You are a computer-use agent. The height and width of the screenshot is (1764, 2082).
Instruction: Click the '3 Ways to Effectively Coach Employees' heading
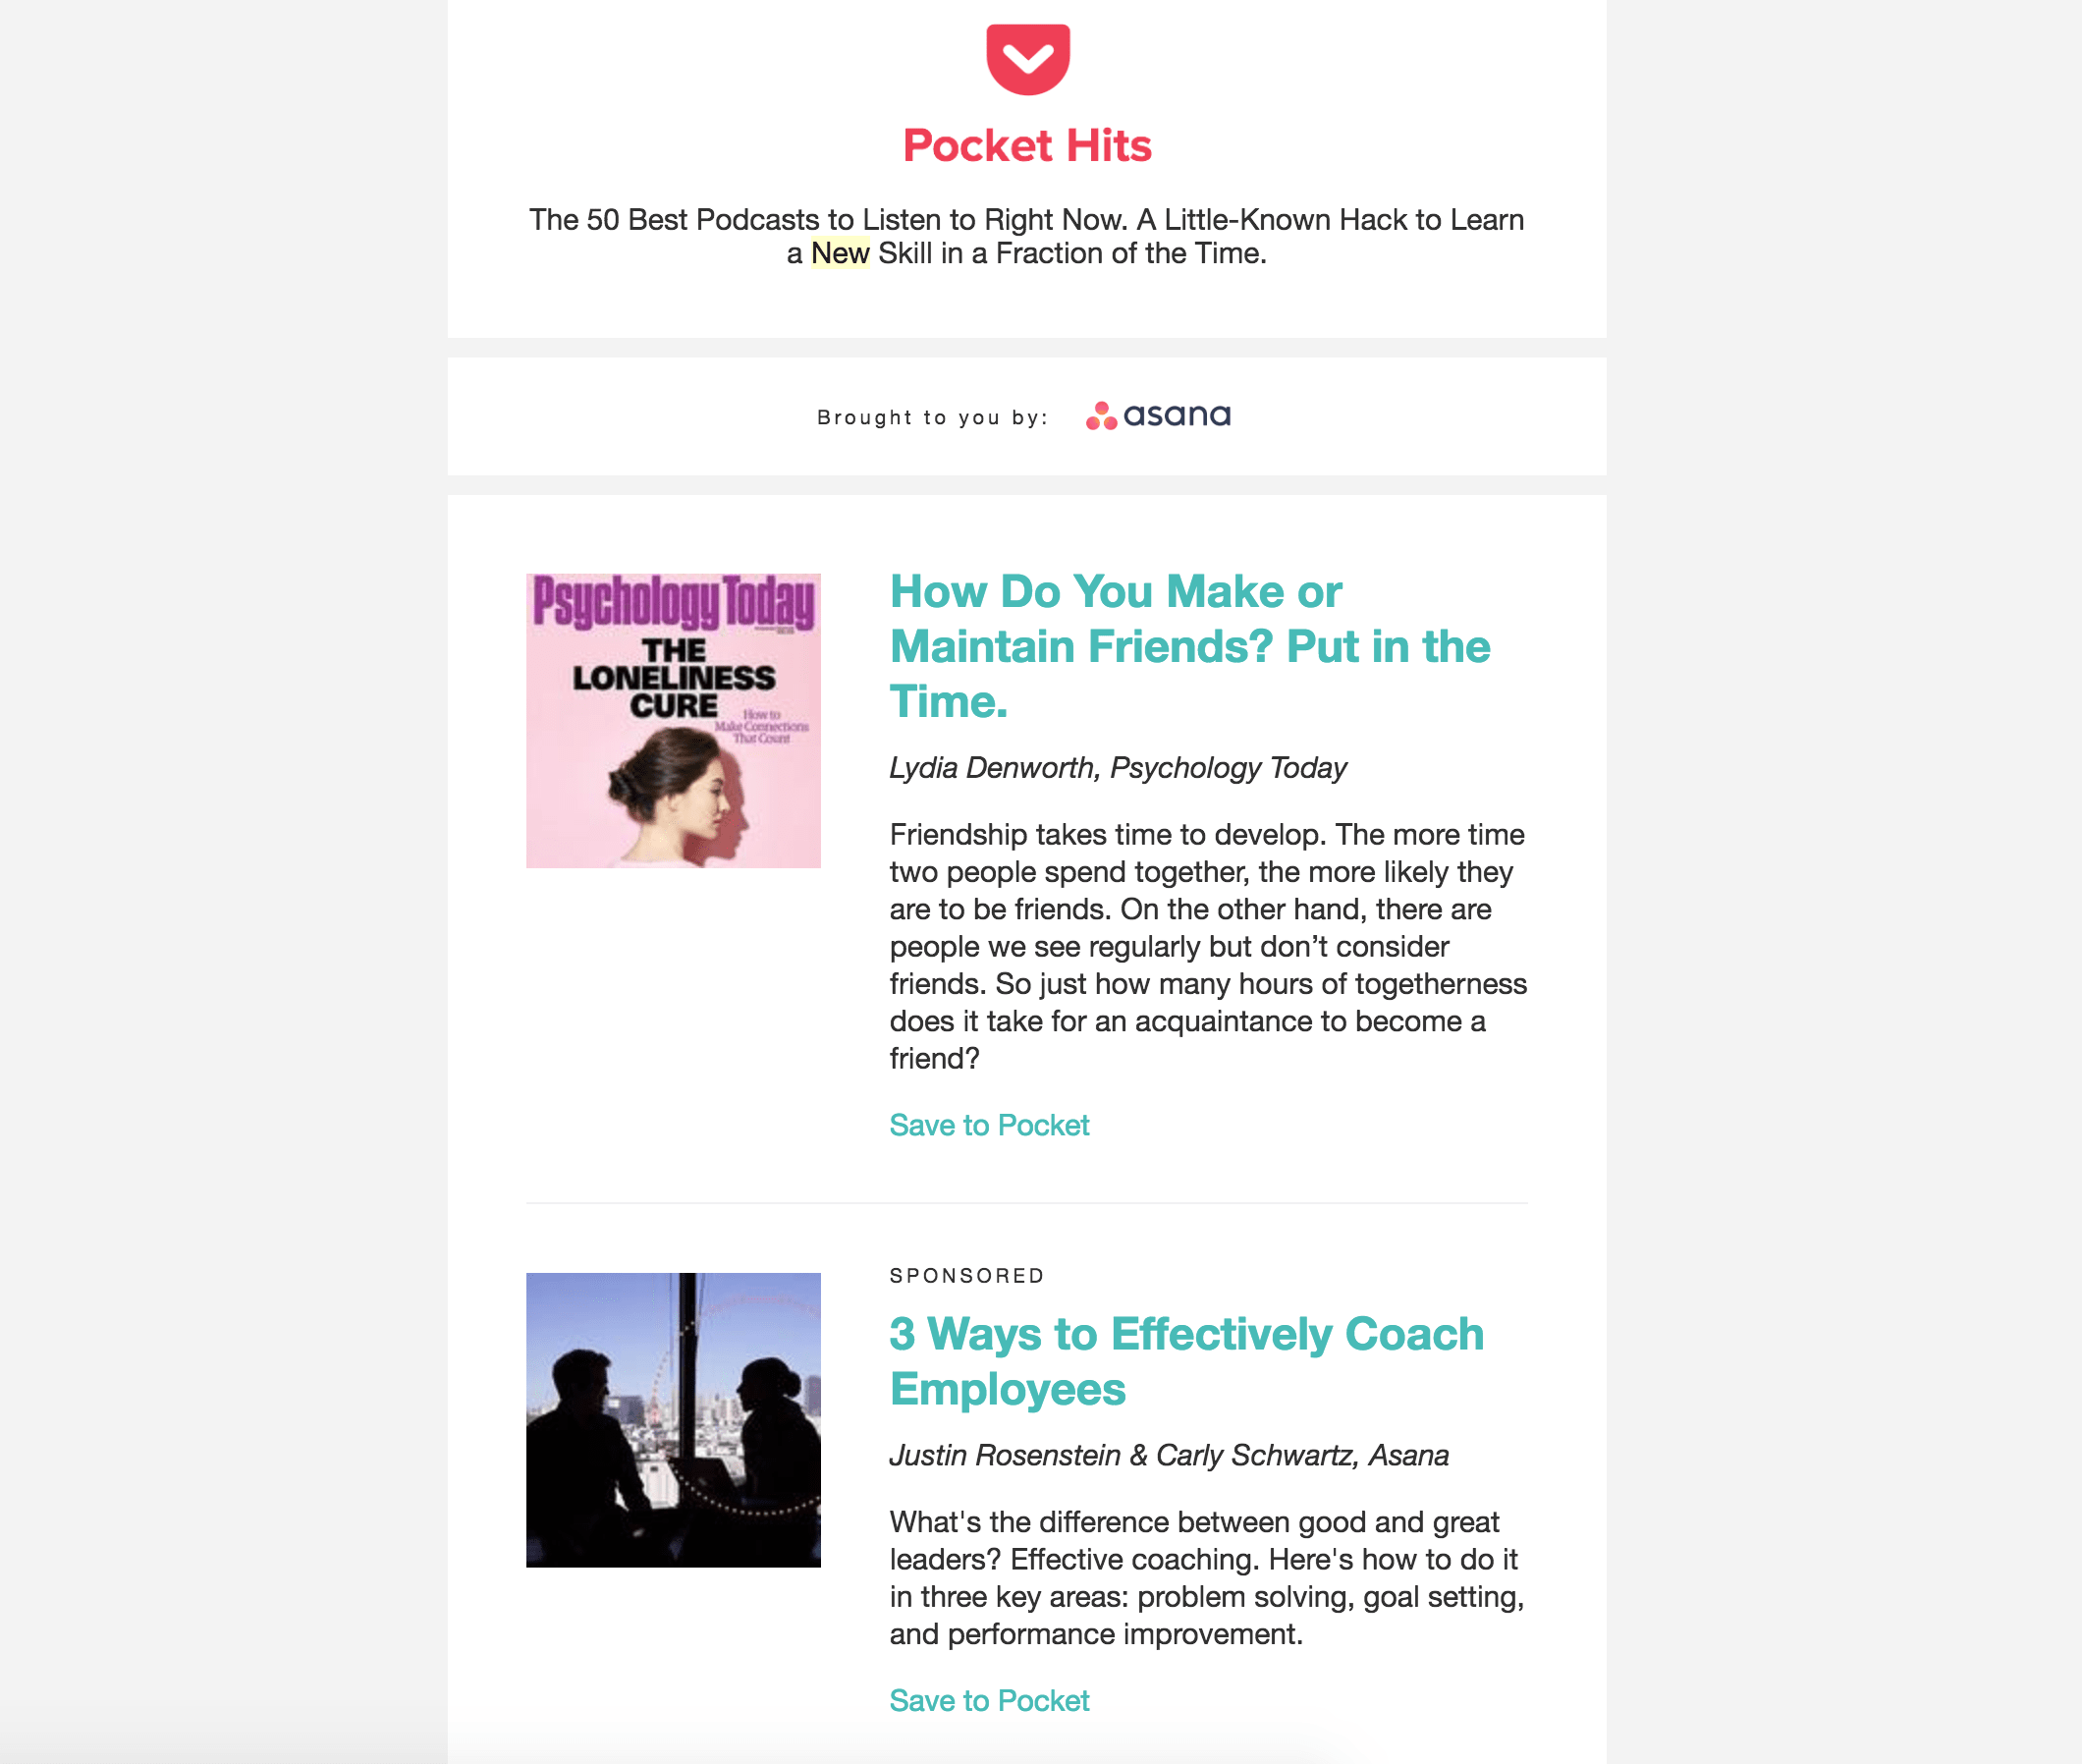point(1189,1363)
